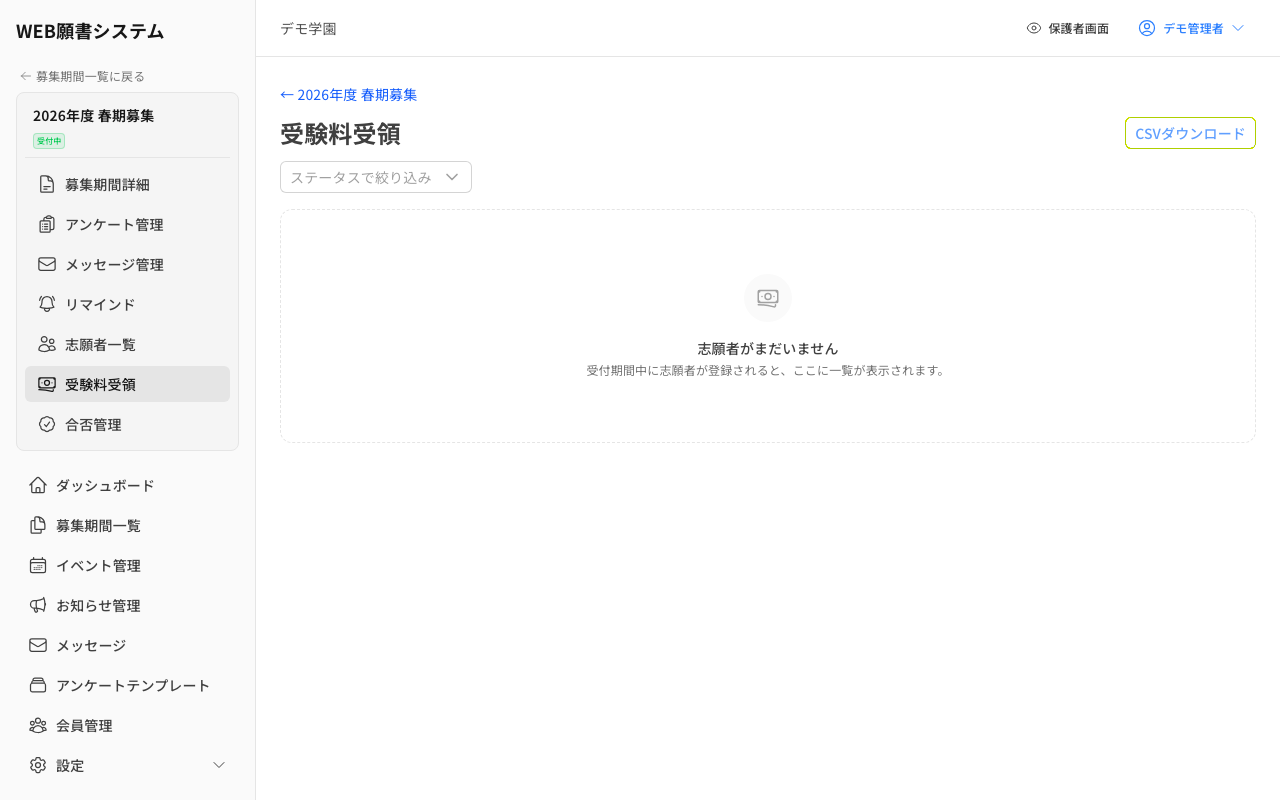Click the stack icon beside アンケートテンプレート
The height and width of the screenshot is (800, 1280).
pyautogui.click(x=38, y=685)
